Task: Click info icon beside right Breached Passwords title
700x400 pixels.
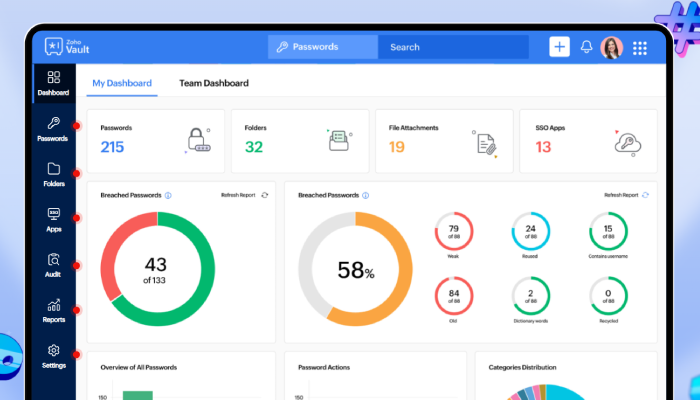Action: (366, 196)
